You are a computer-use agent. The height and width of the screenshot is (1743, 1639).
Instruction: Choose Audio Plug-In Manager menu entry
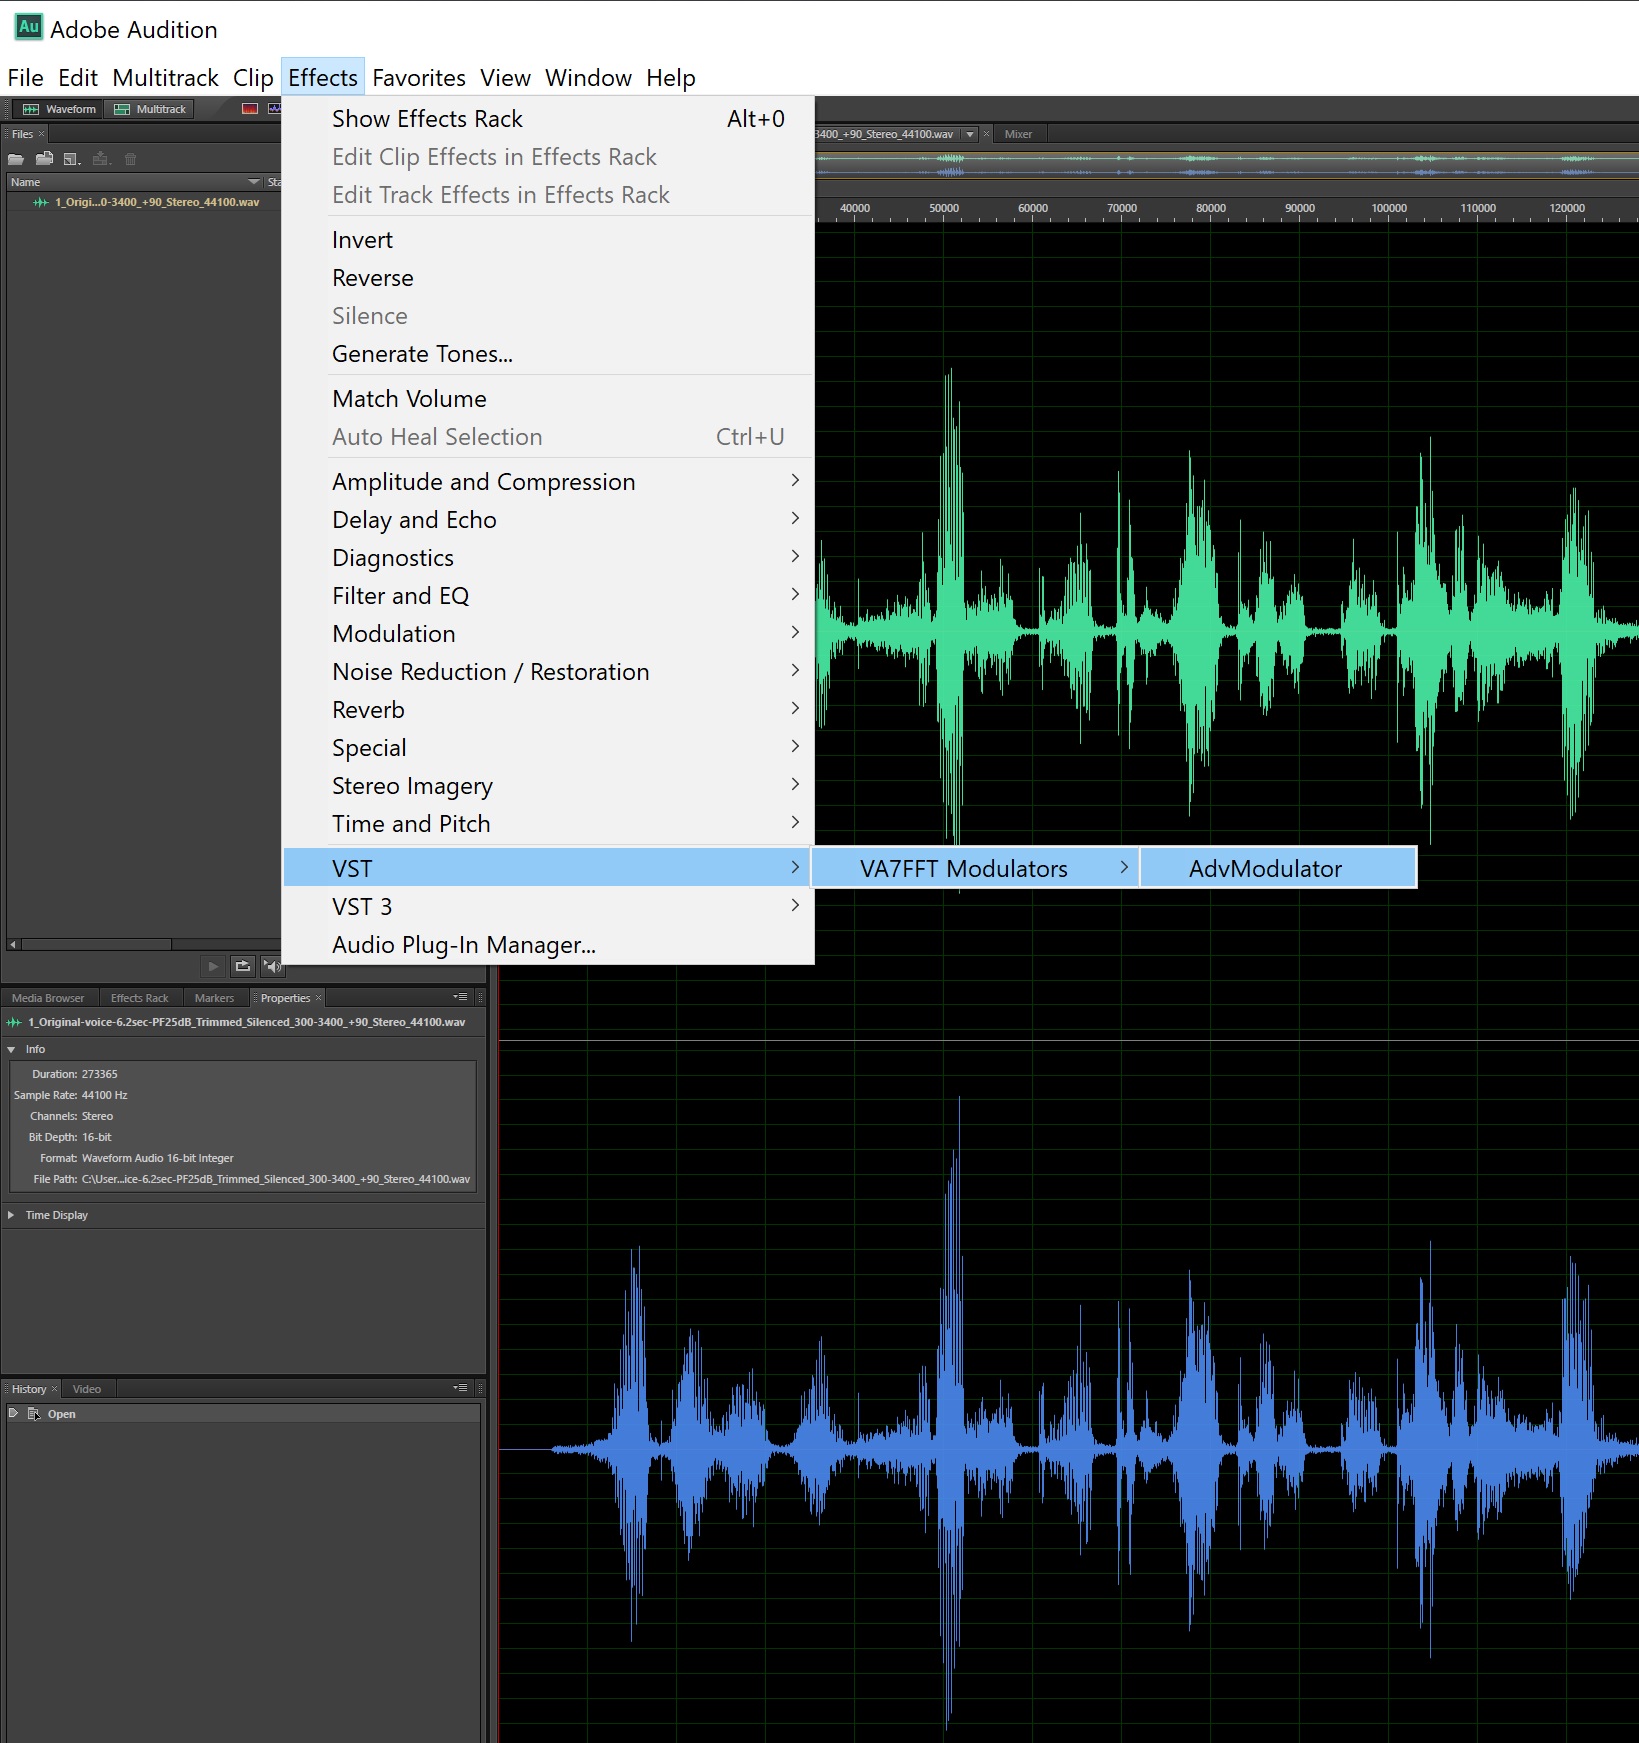(463, 945)
